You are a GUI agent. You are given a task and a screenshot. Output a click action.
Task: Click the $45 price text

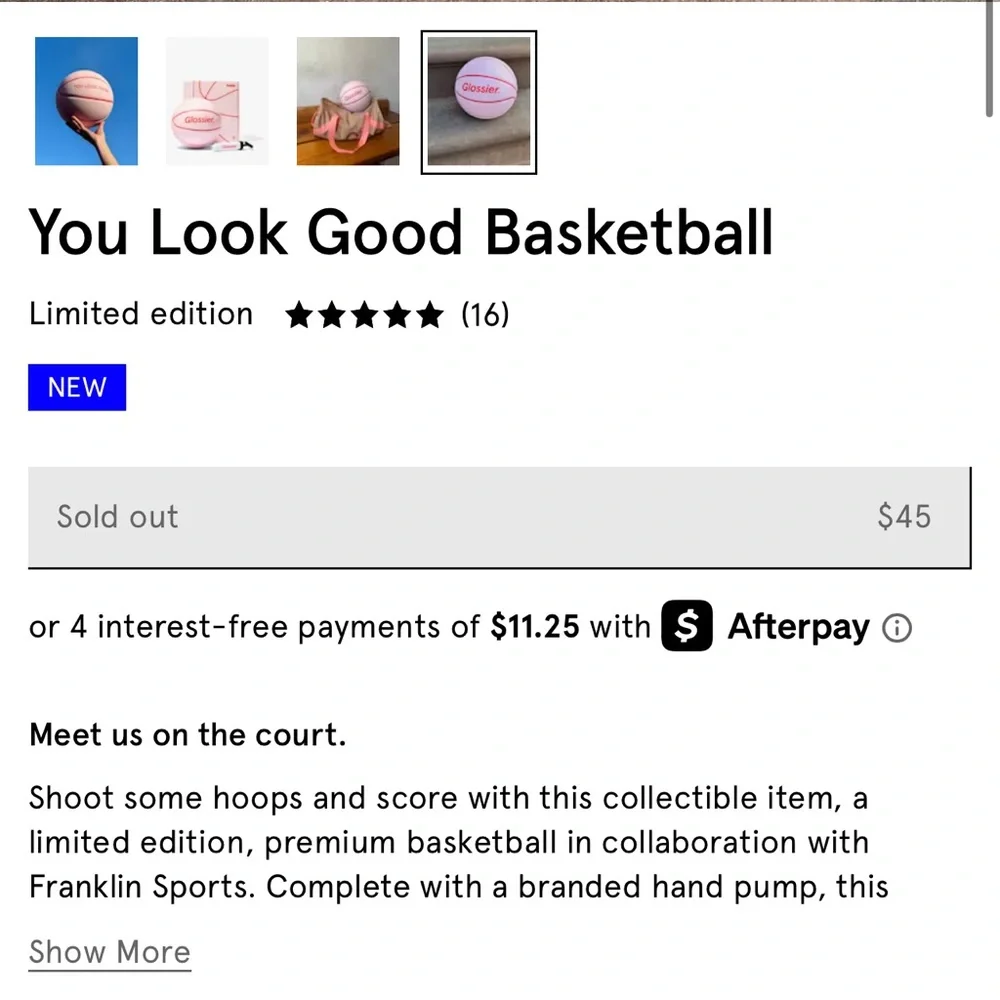903,517
